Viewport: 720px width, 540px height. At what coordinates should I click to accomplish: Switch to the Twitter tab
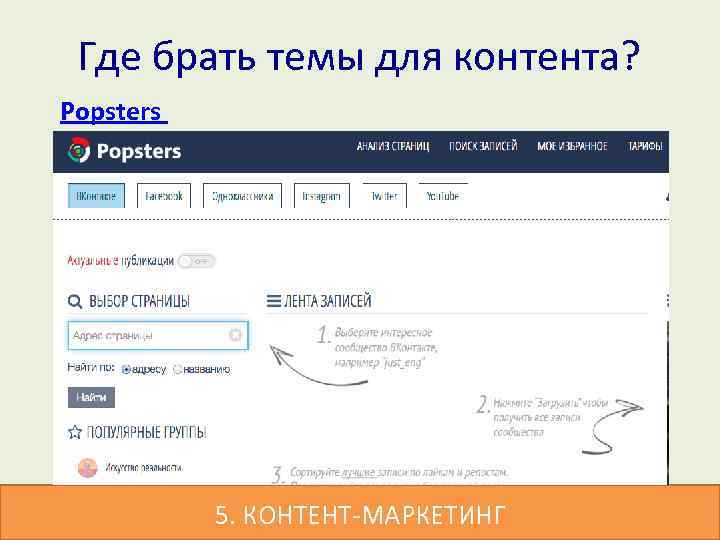tap(384, 196)
